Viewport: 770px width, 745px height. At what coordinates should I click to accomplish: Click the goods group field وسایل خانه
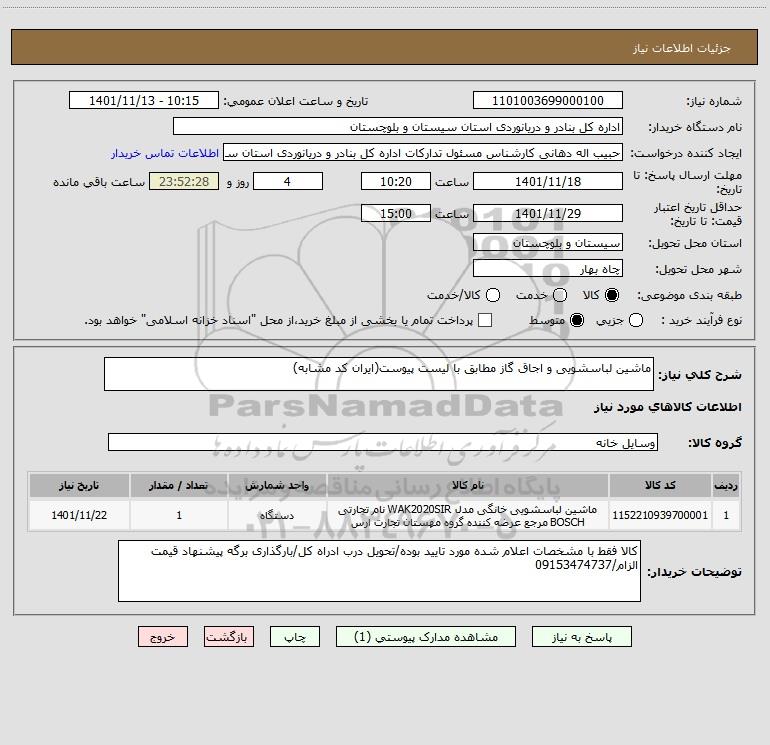383,442
